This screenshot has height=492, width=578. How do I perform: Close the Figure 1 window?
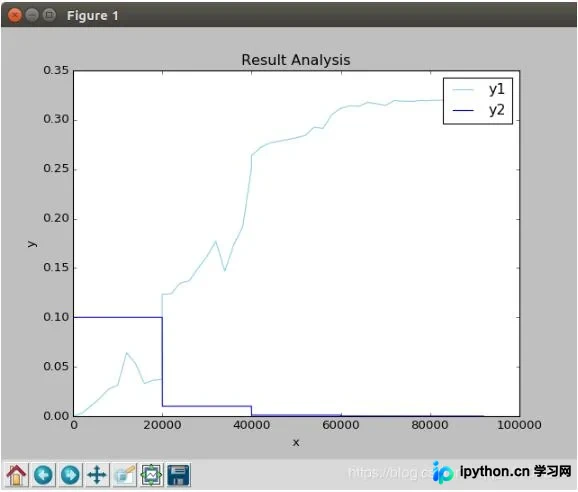pyautogui.click(x=15, y=15)
